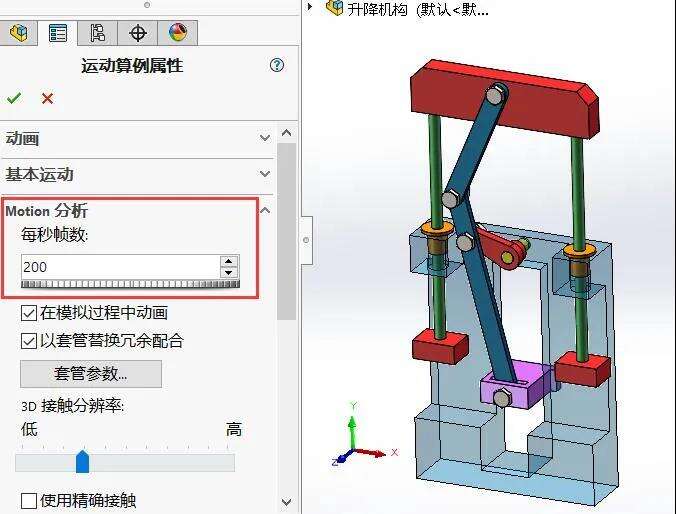Open the DisplayManager color ball tab
Viewport: 676px width, 514px height.
178,33
